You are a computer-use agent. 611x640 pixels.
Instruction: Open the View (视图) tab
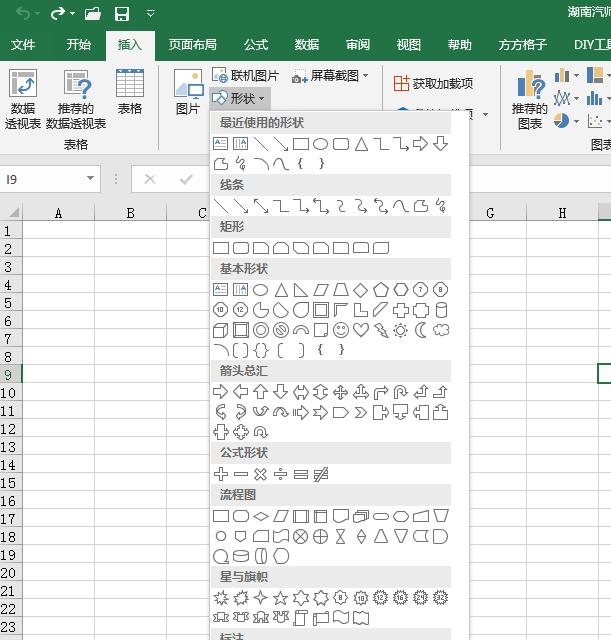409,44
